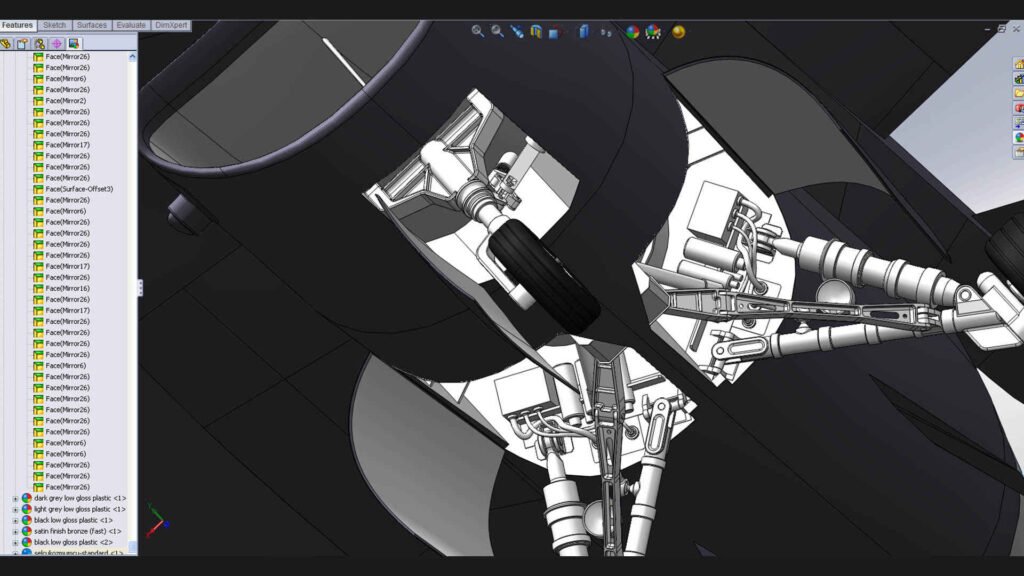Switch to the DisplayManager panel icon
The height and width of the screenshot is (576, 1024).
[x=74, y=43]
